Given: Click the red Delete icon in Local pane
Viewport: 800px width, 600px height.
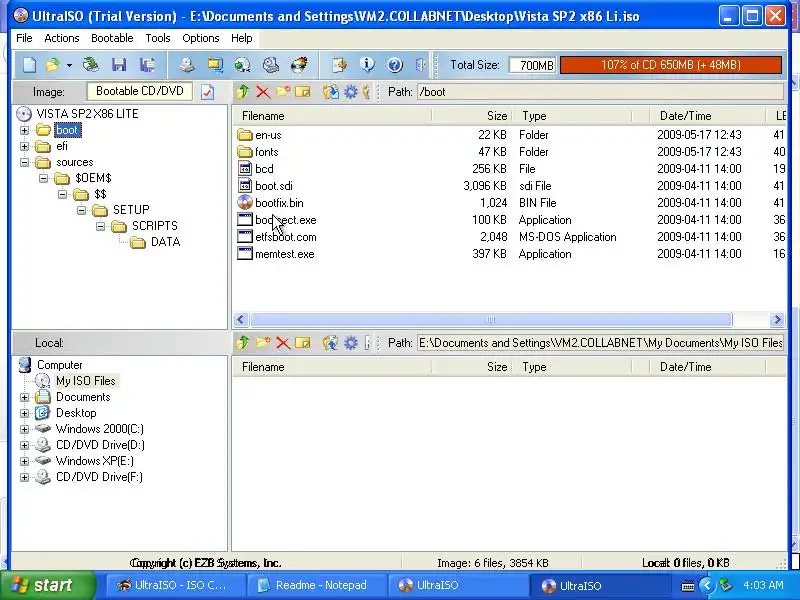Looking at the screenshot, I should coord(283,343).
